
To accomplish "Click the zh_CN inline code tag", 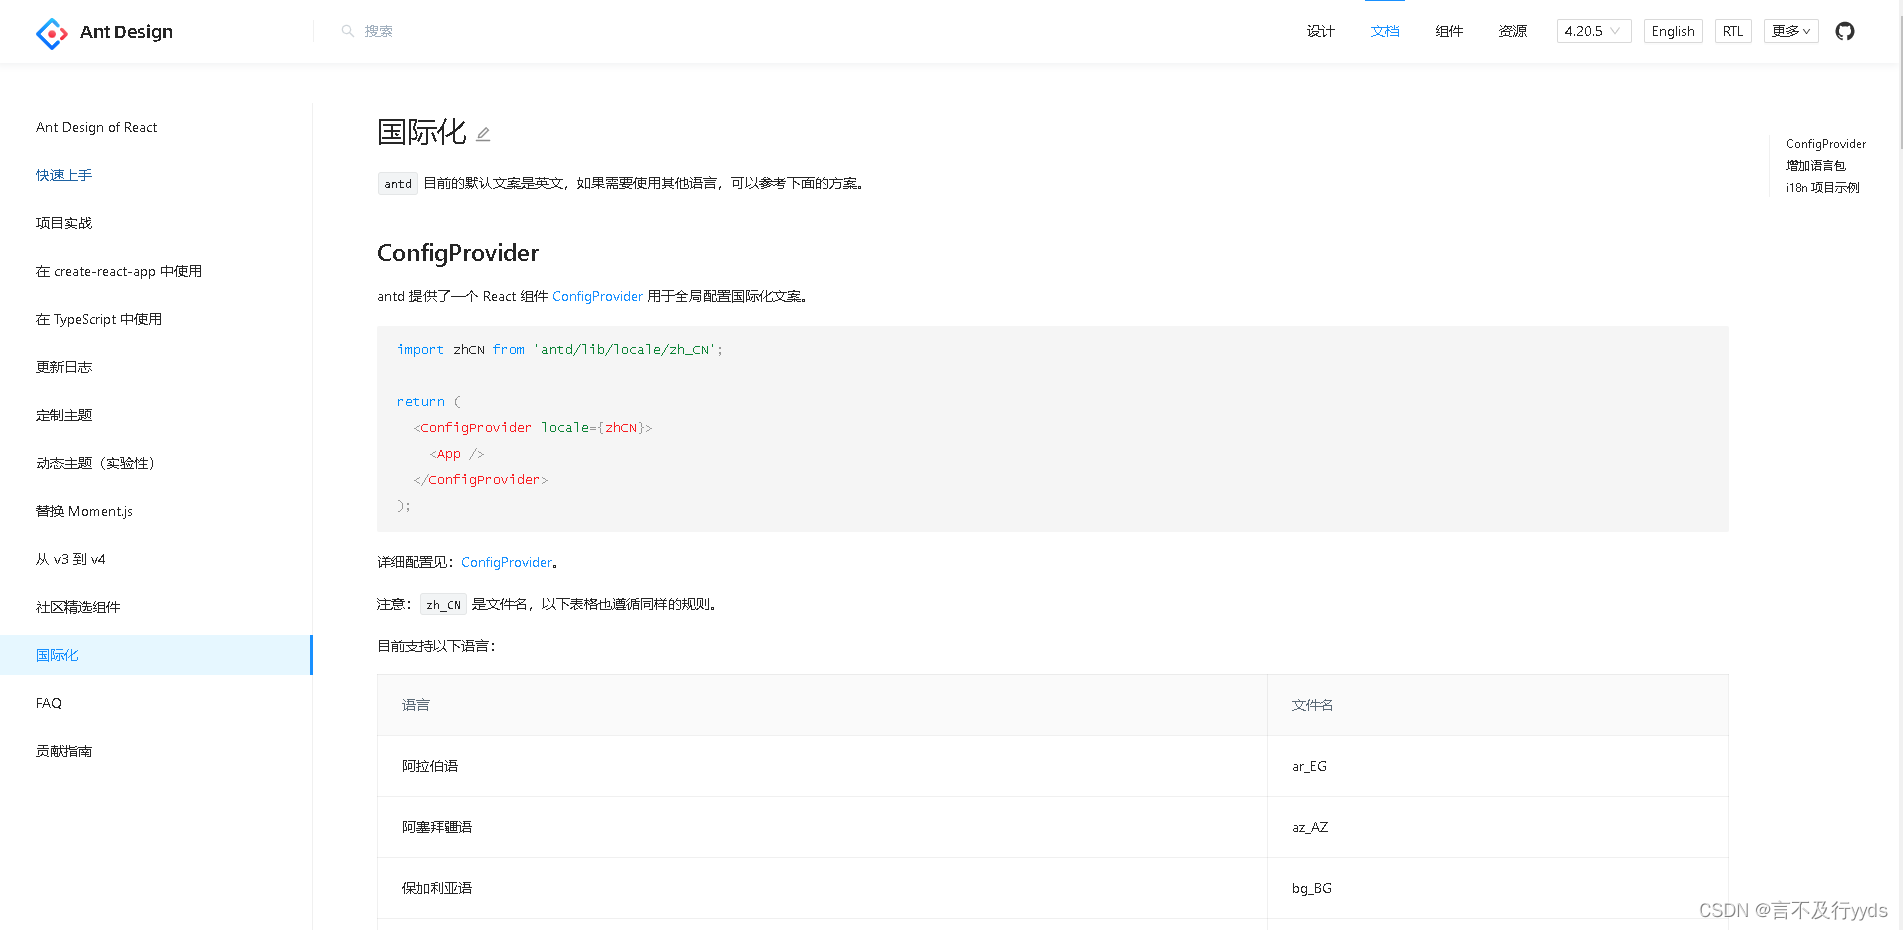I will (x=443, y=605).
